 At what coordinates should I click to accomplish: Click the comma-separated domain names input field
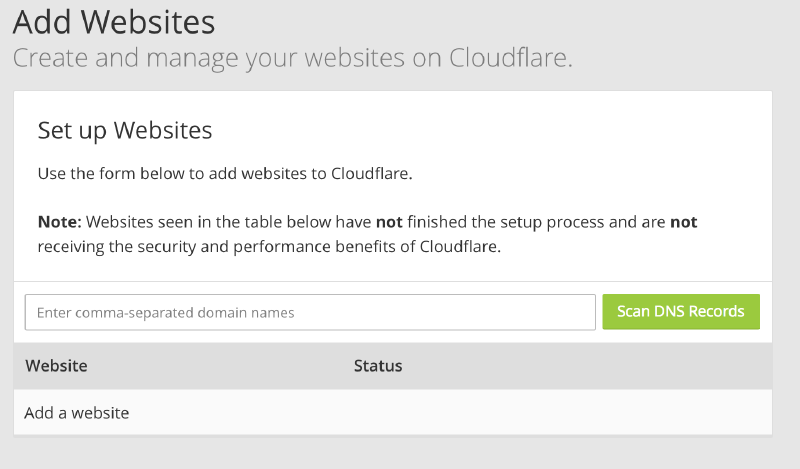click(310, 312)
